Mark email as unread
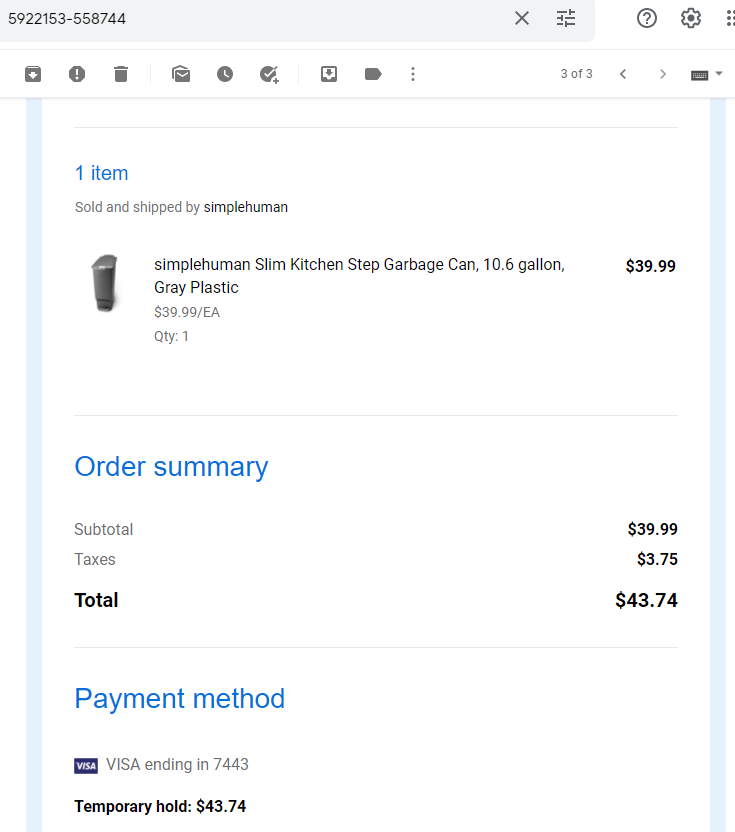735x832 pixels. pos(181,74)
